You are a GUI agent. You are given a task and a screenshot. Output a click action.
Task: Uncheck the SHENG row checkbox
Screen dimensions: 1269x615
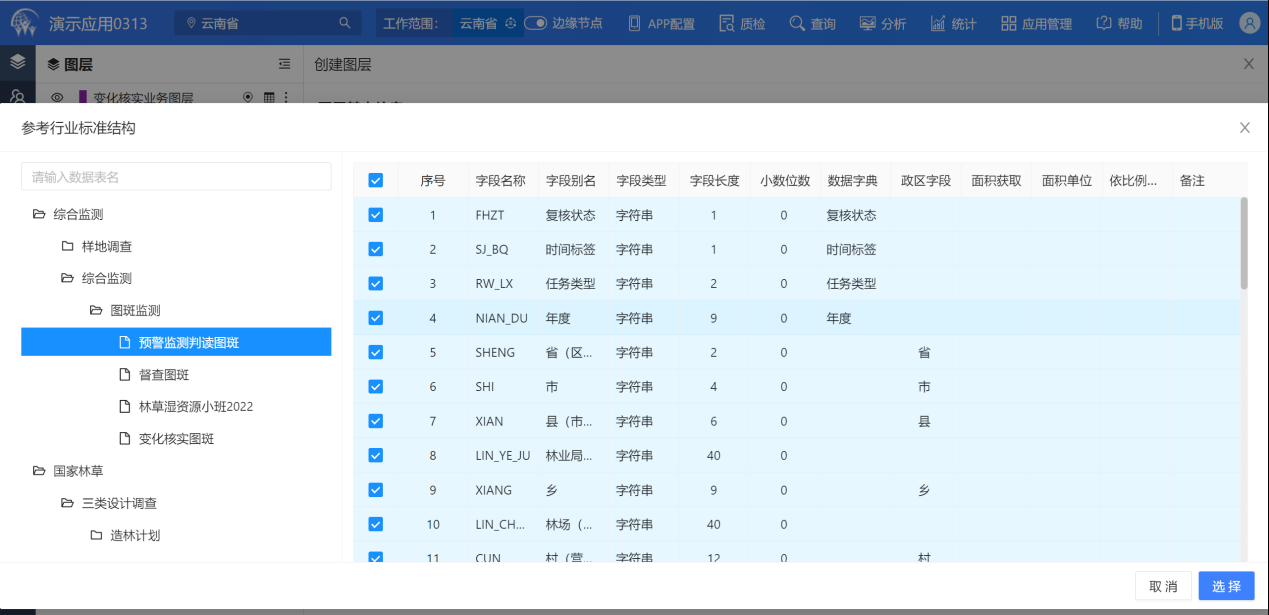[376, 352]
